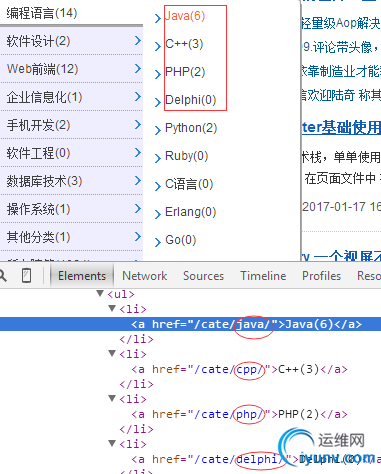Viewport: 381px width, 474px height.
Task: Click the inspect element magnifier icon
Action: (x=3, y=276)
